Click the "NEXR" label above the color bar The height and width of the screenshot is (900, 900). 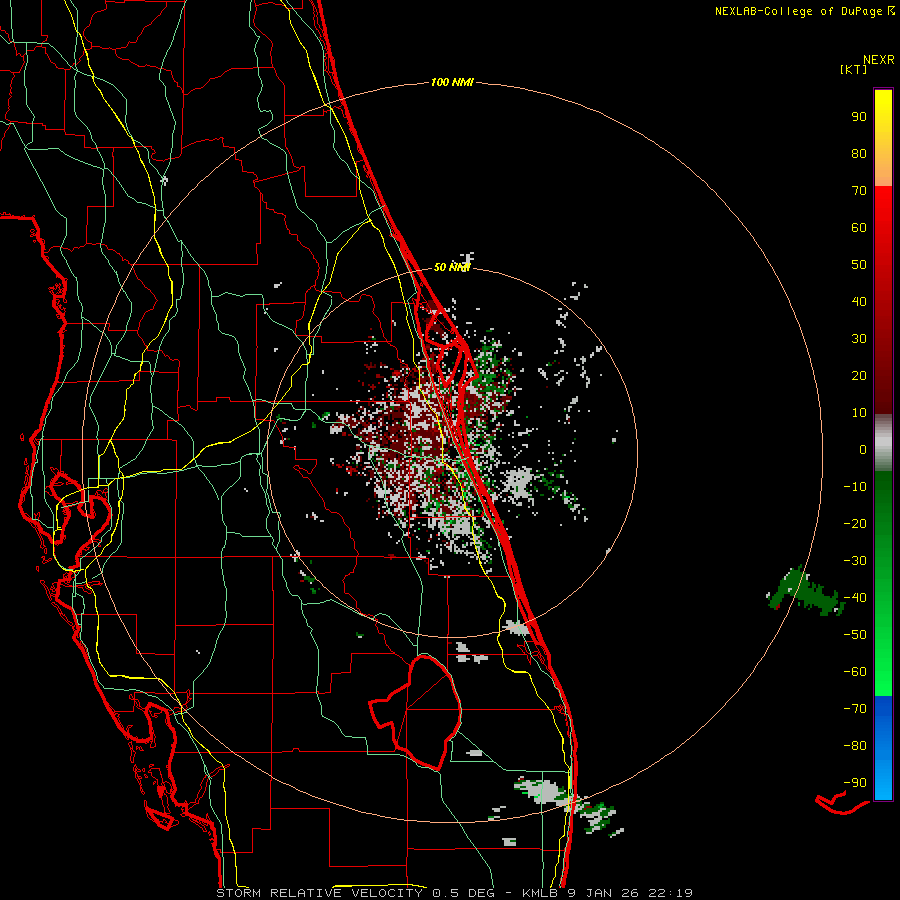[879, 60]
